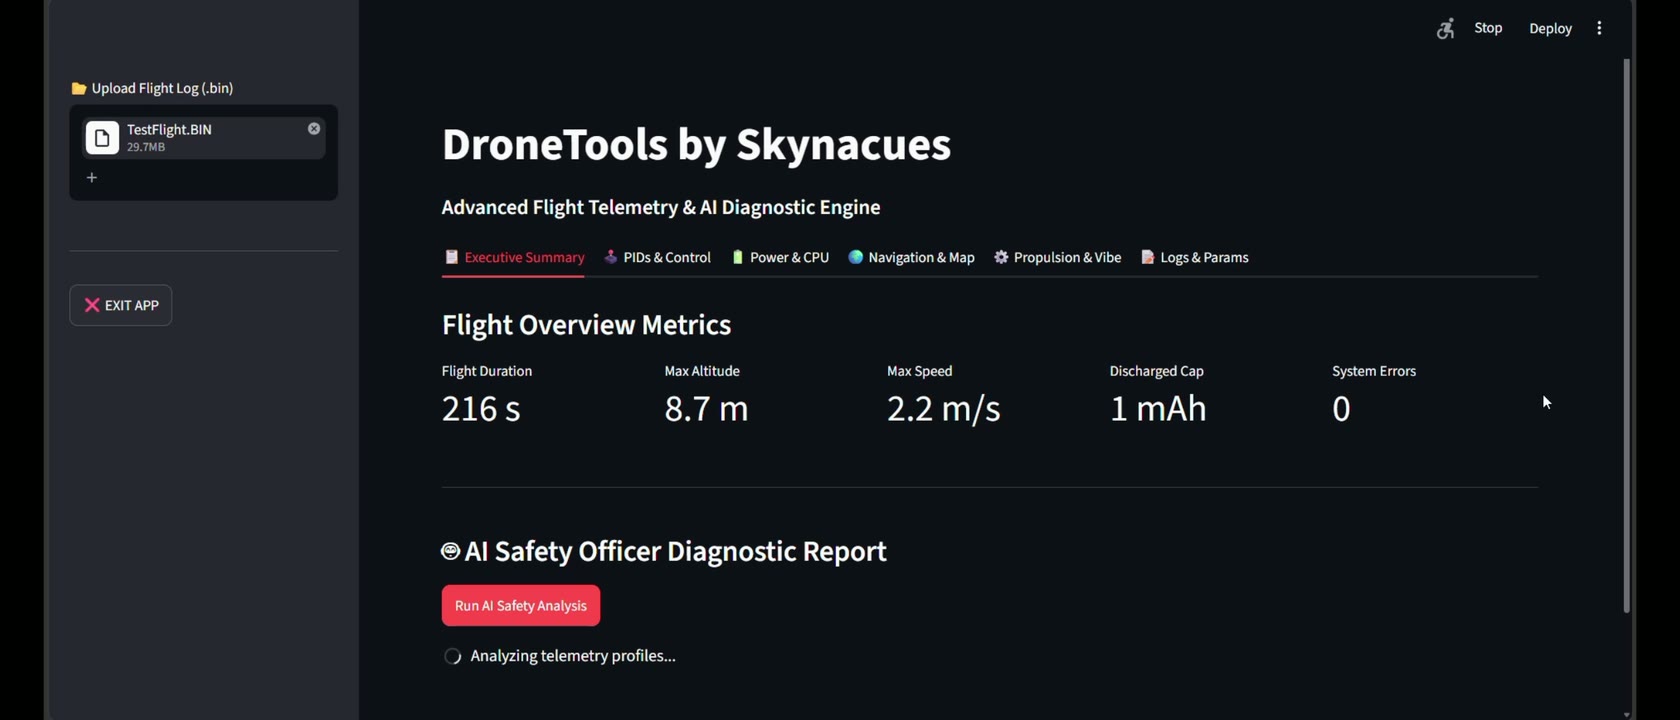Click the '8.7 m' max altitude value
The width and height of the screenshot is (1680, 720).
[706, 408]
